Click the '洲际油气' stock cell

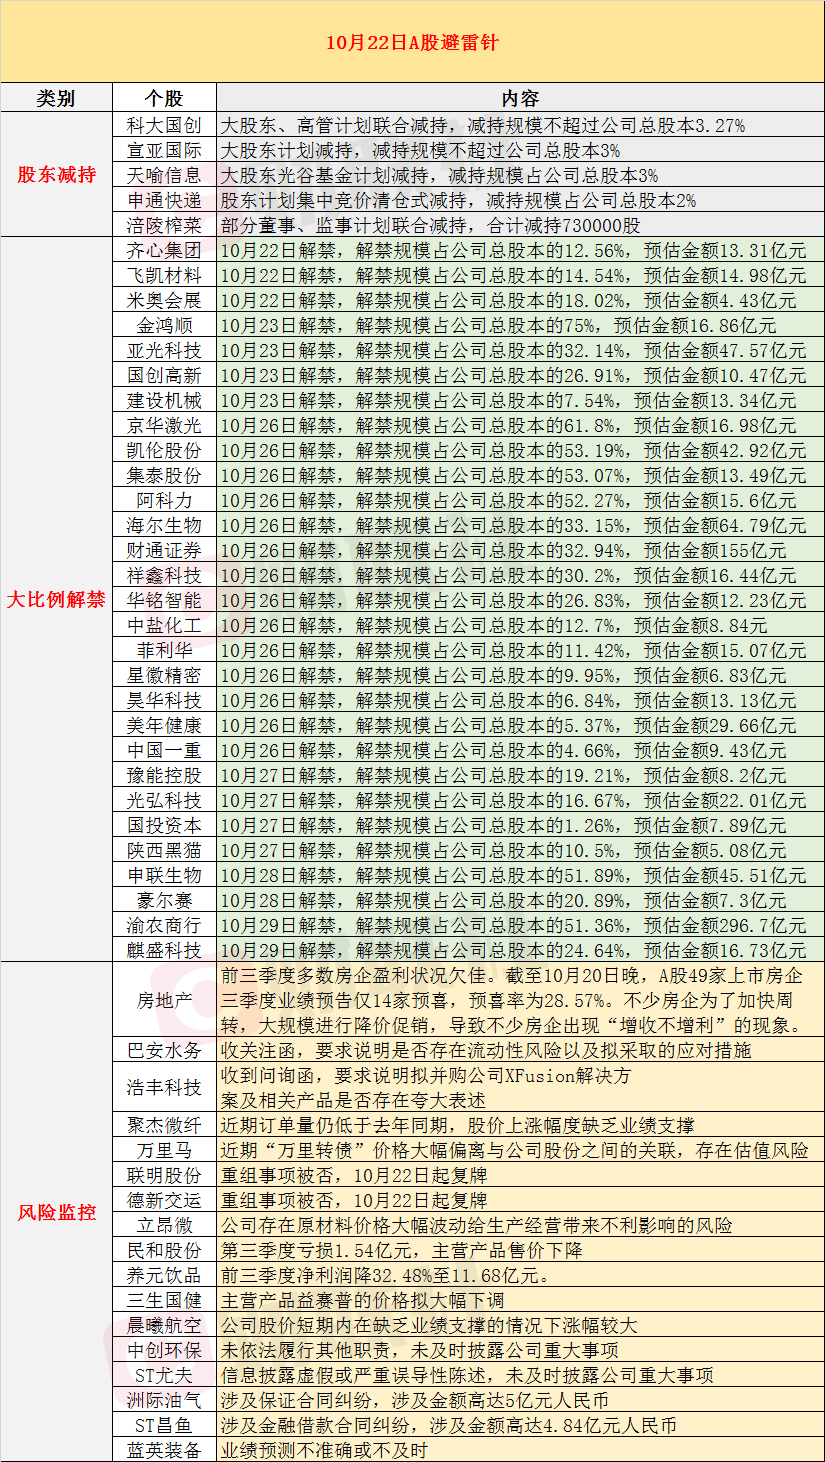[164, 1400]
